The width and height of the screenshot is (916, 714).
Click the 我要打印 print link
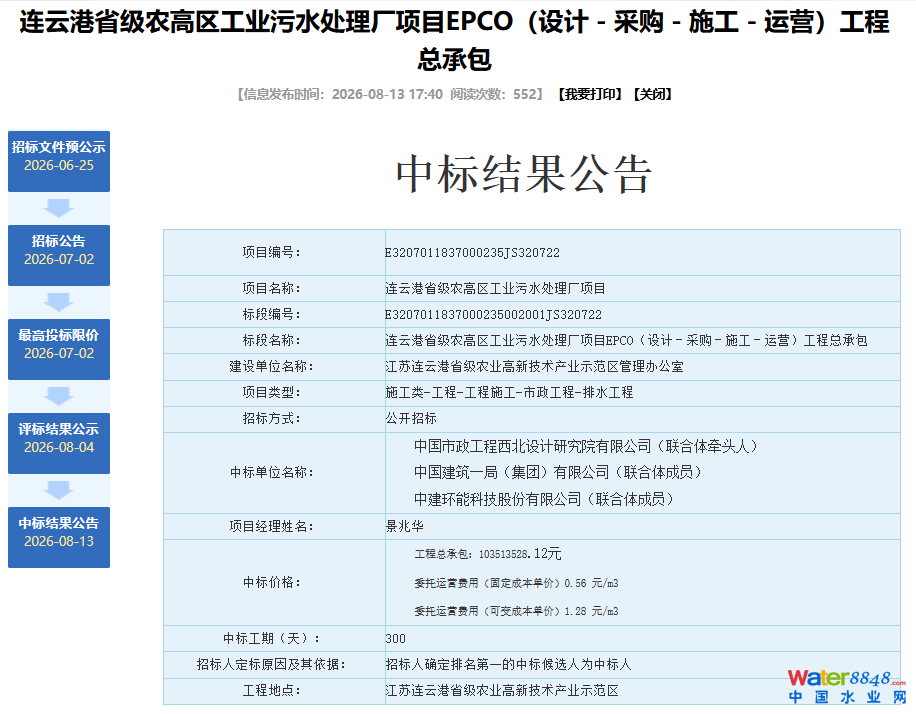click(590, 95)
